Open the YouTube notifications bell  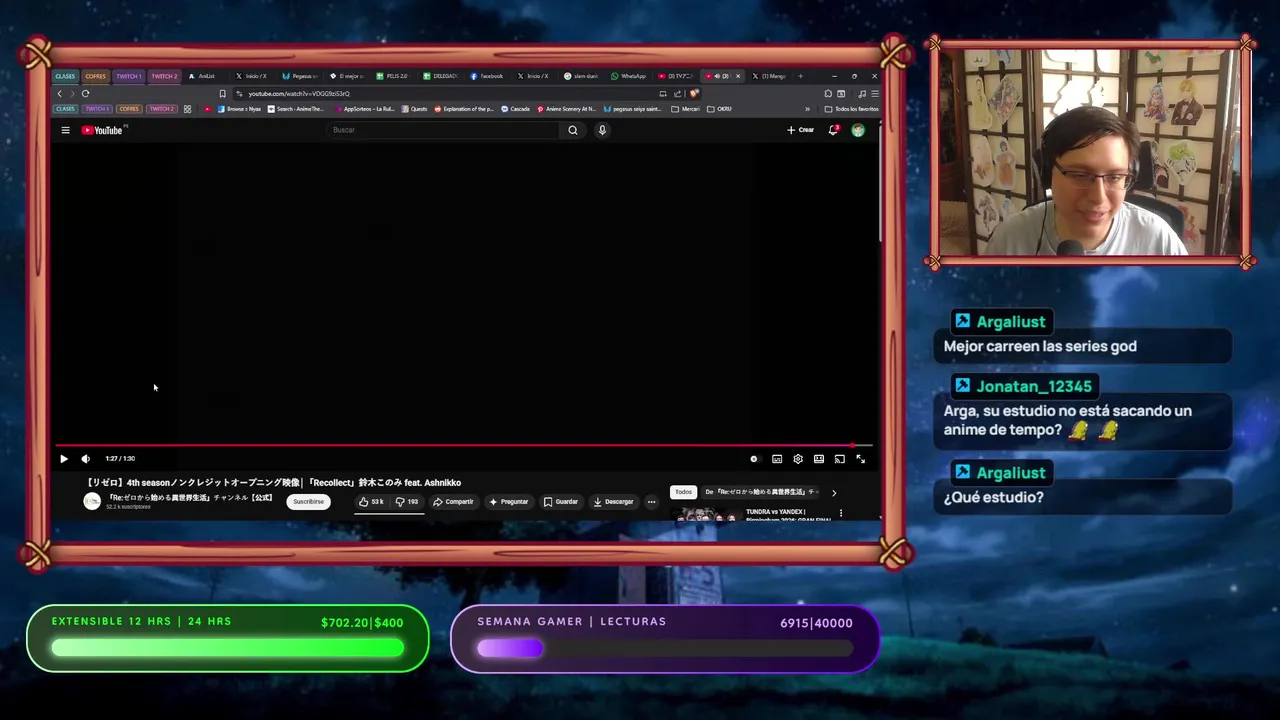coord(833,130)
